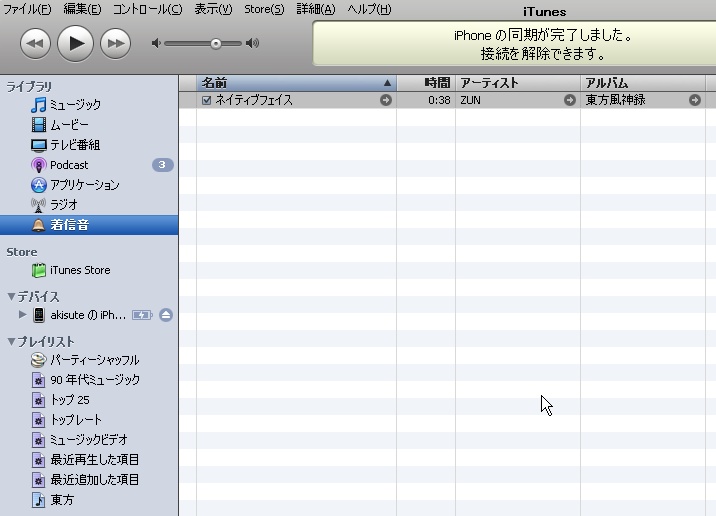
Task: Open the Store(S) menu
Action: [x=264, y=9]
